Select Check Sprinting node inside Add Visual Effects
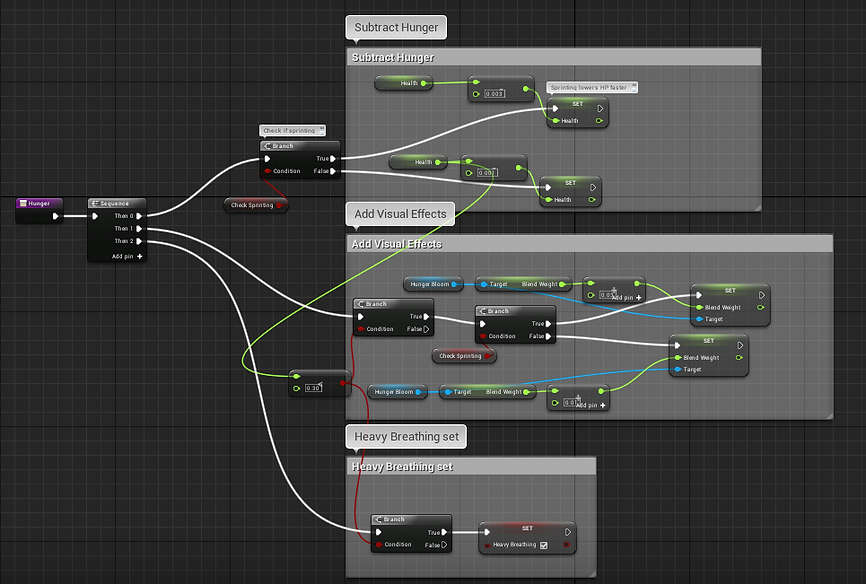866x584 pixels. (x=464, y=356)
